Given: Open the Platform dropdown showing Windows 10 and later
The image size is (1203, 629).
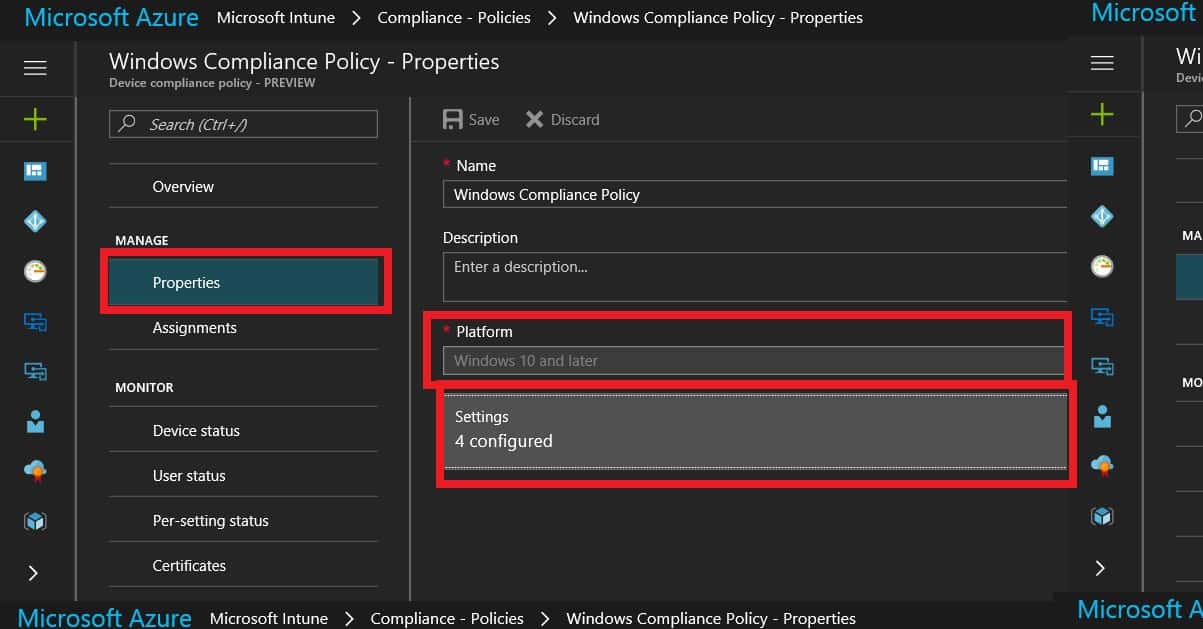Looking at the screenshot, I should click(x=755, y=361).
